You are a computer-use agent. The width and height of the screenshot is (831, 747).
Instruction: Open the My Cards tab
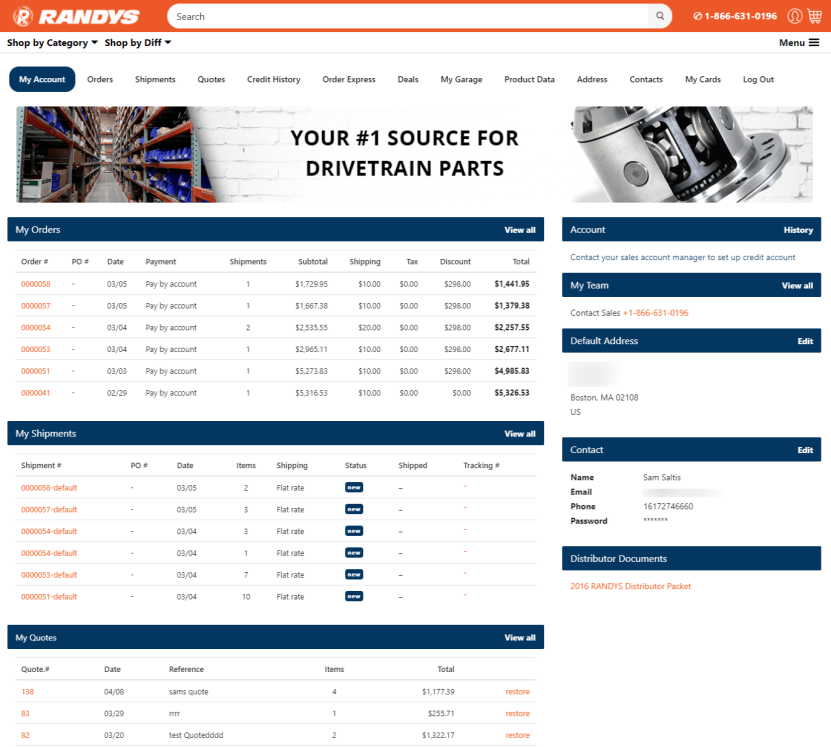(703, 79)
